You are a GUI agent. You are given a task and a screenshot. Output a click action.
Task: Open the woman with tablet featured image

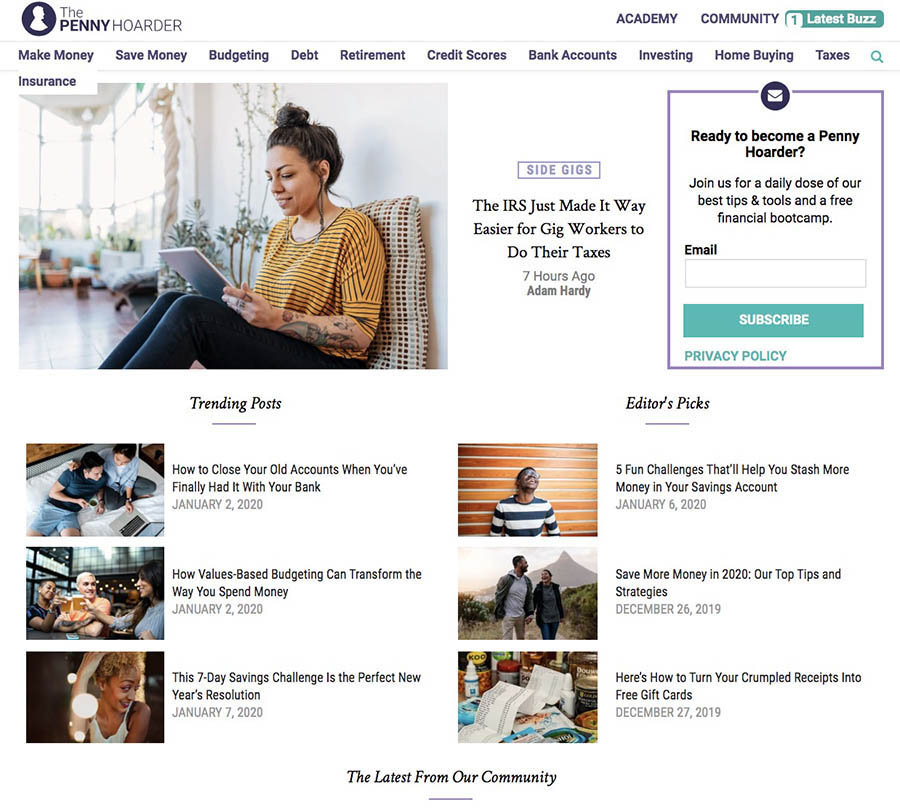233,226
